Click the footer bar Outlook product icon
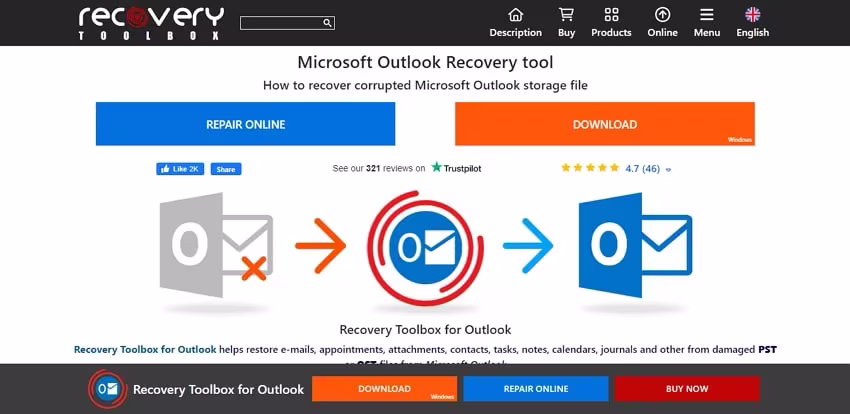Image resolution: width=850 pixels, height=414 pixels. click(108, 389)
